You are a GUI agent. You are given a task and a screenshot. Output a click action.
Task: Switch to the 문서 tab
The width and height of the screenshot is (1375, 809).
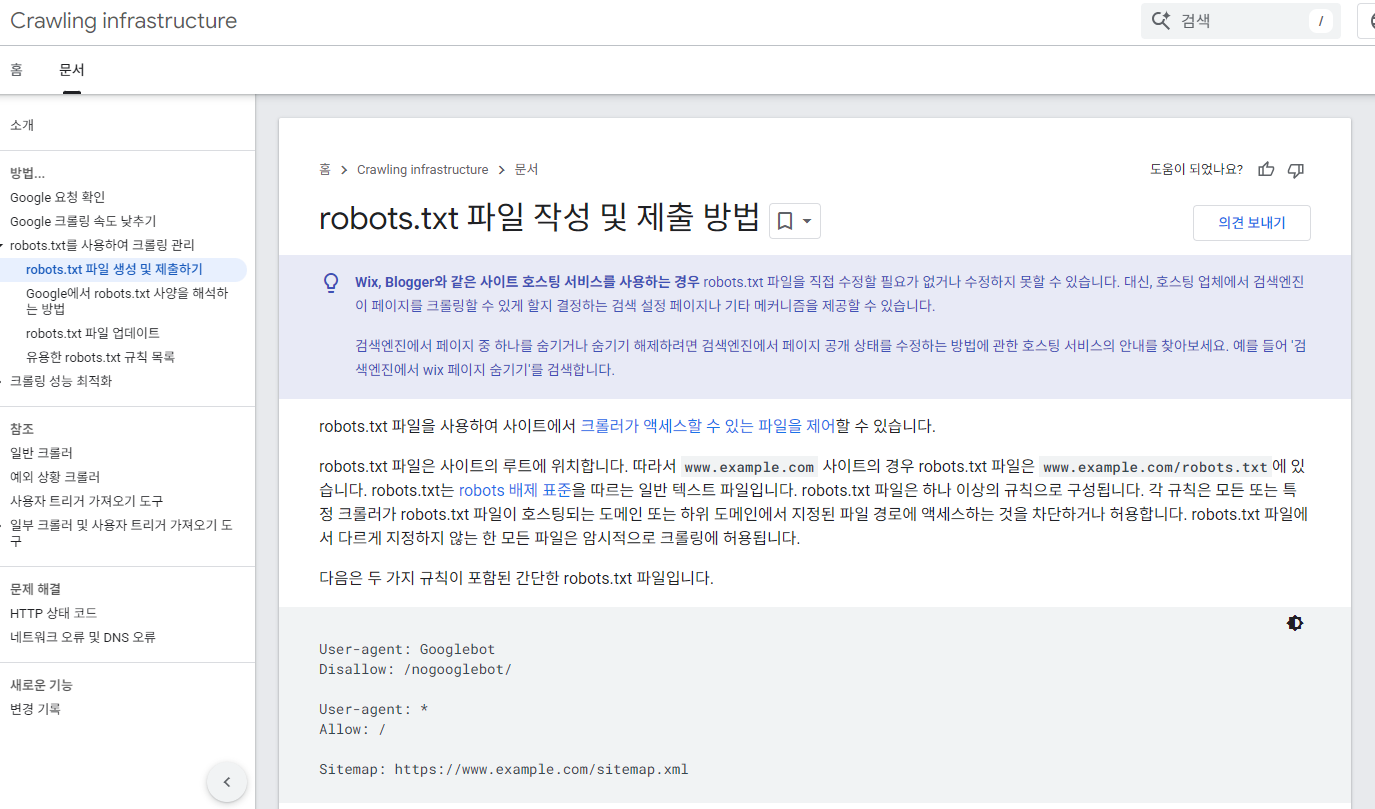coord(72,69)
